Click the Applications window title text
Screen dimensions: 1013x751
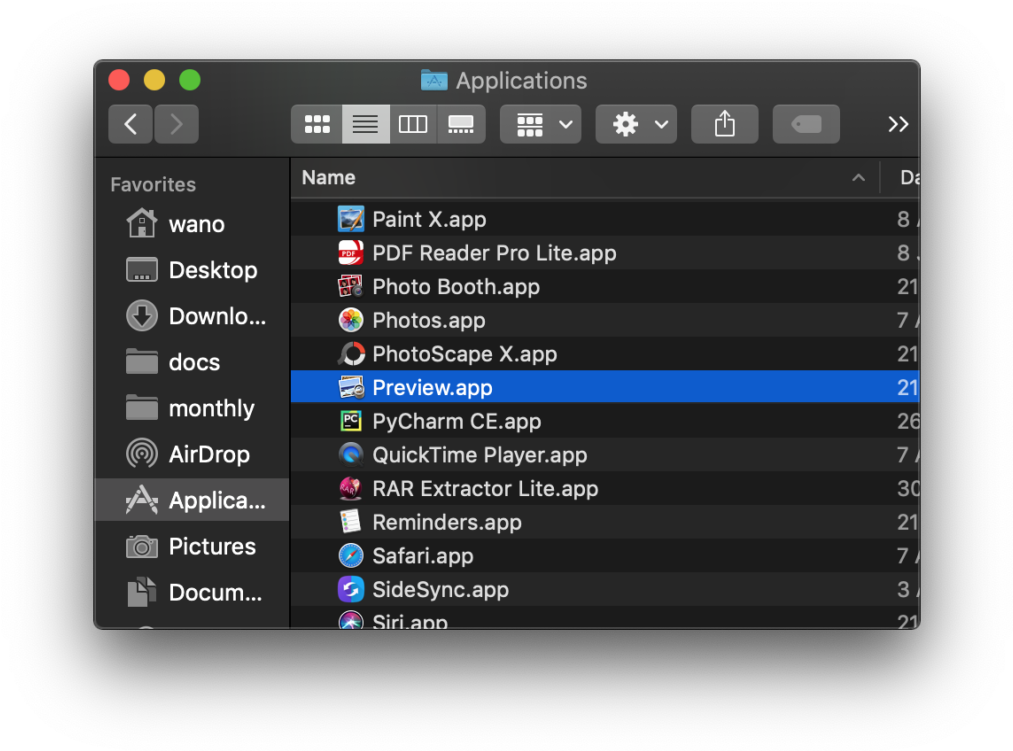click(x=521, y=81)
